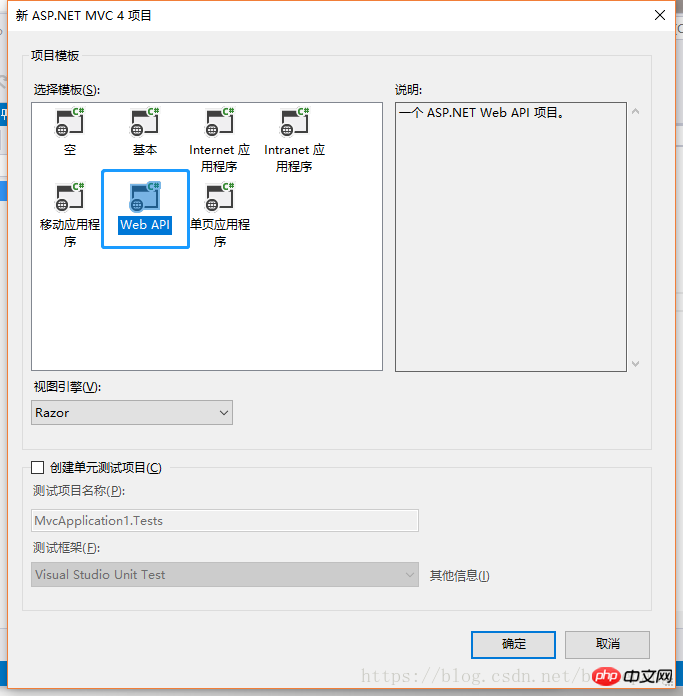The width and height of the screenshot is (683, 696).
Task: Choose the Intranet 应用程序 template icon
Action: tap(295, 122)
